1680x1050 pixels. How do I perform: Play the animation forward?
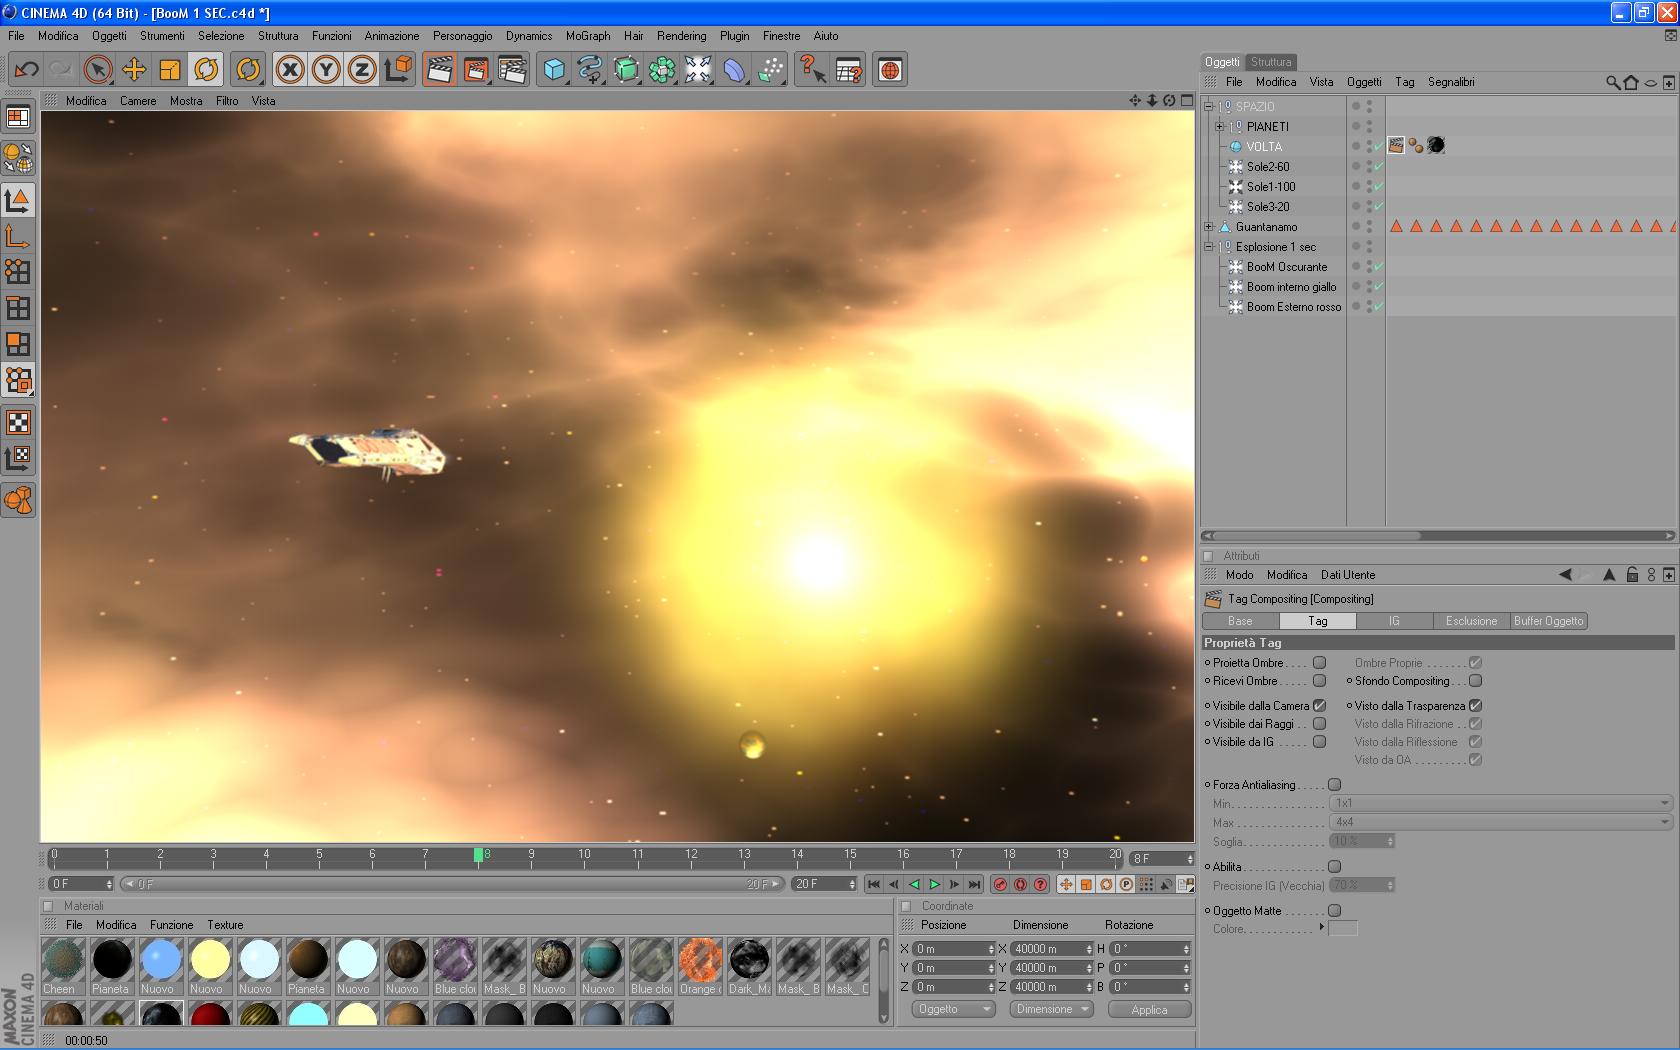click(x=934, y=884)
